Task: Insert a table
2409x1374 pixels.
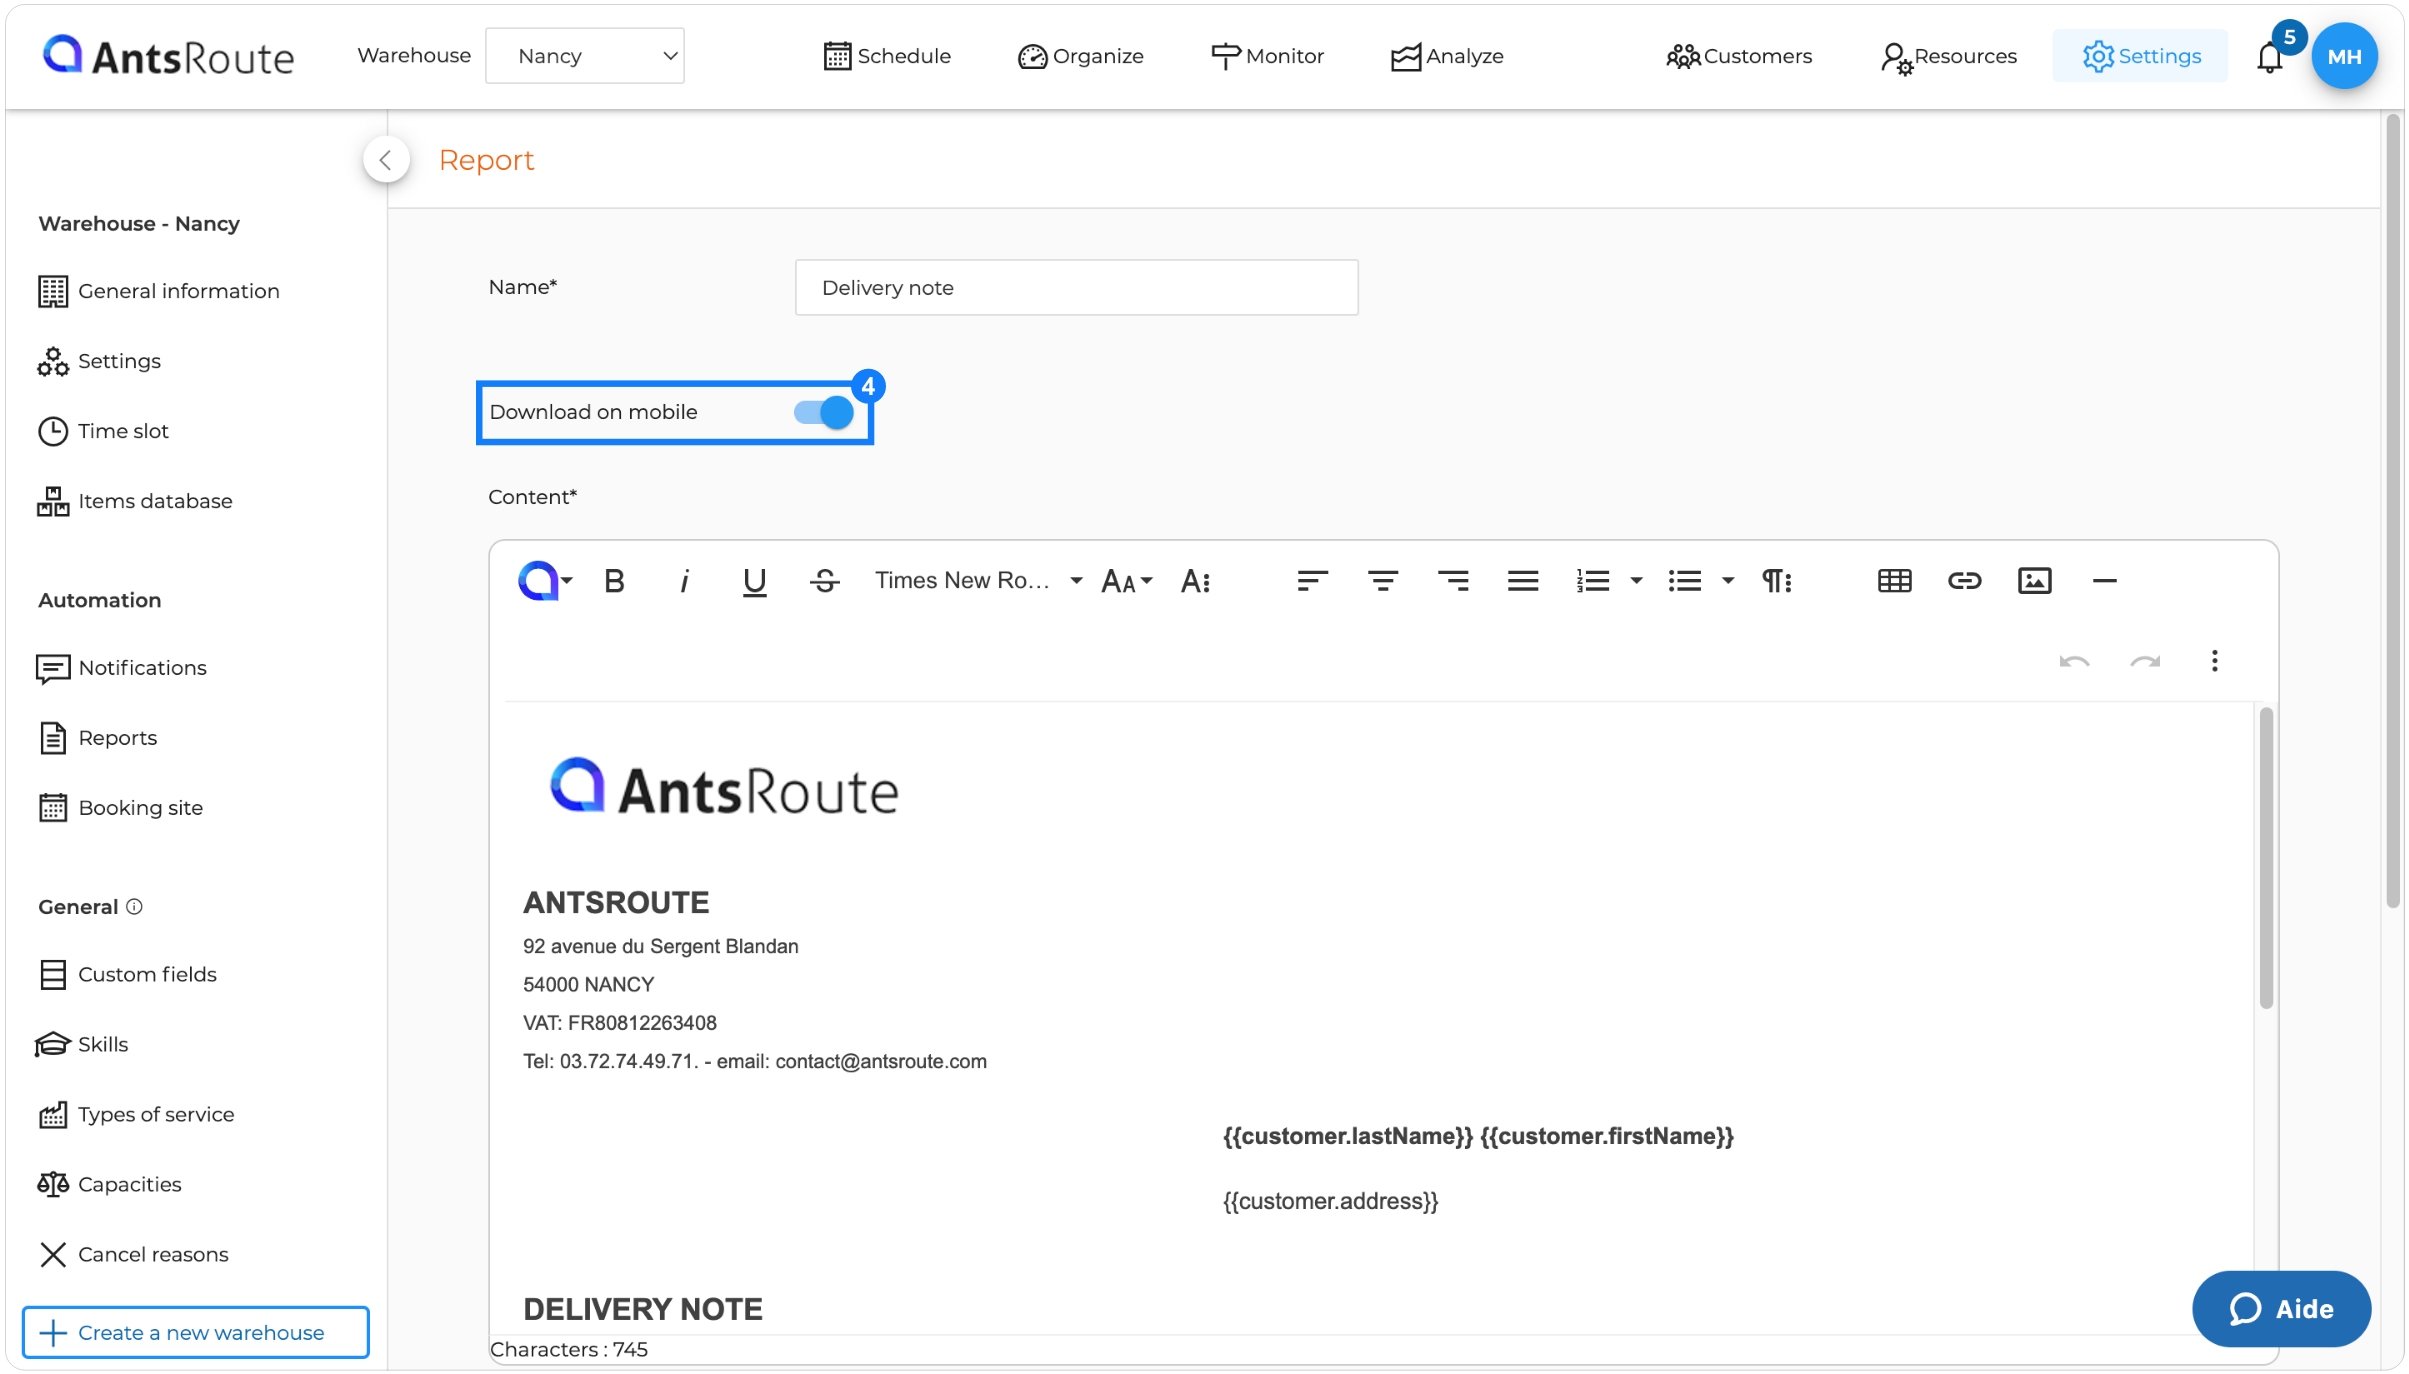Action: pos(1895,581)
